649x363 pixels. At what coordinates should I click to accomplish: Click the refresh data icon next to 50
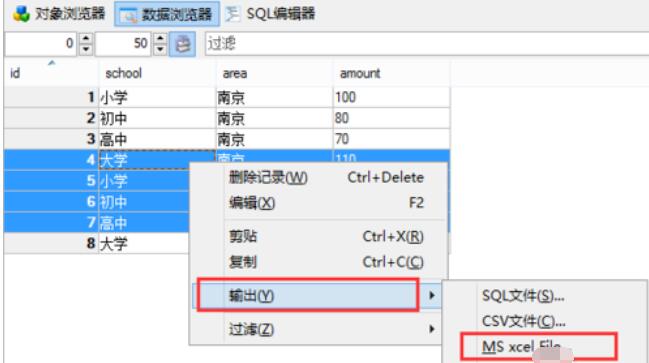click(x=183, y=44)
